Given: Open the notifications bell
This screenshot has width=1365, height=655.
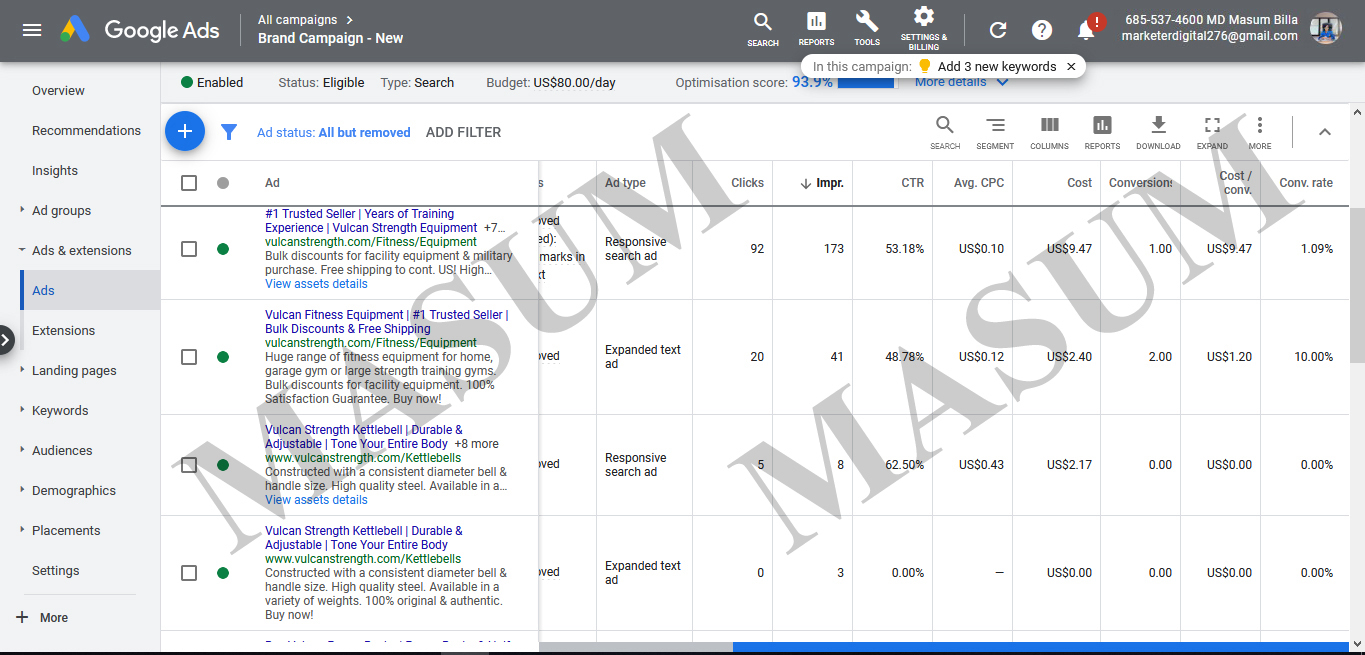Looking at the screenshot, I should click(1087, 30).
